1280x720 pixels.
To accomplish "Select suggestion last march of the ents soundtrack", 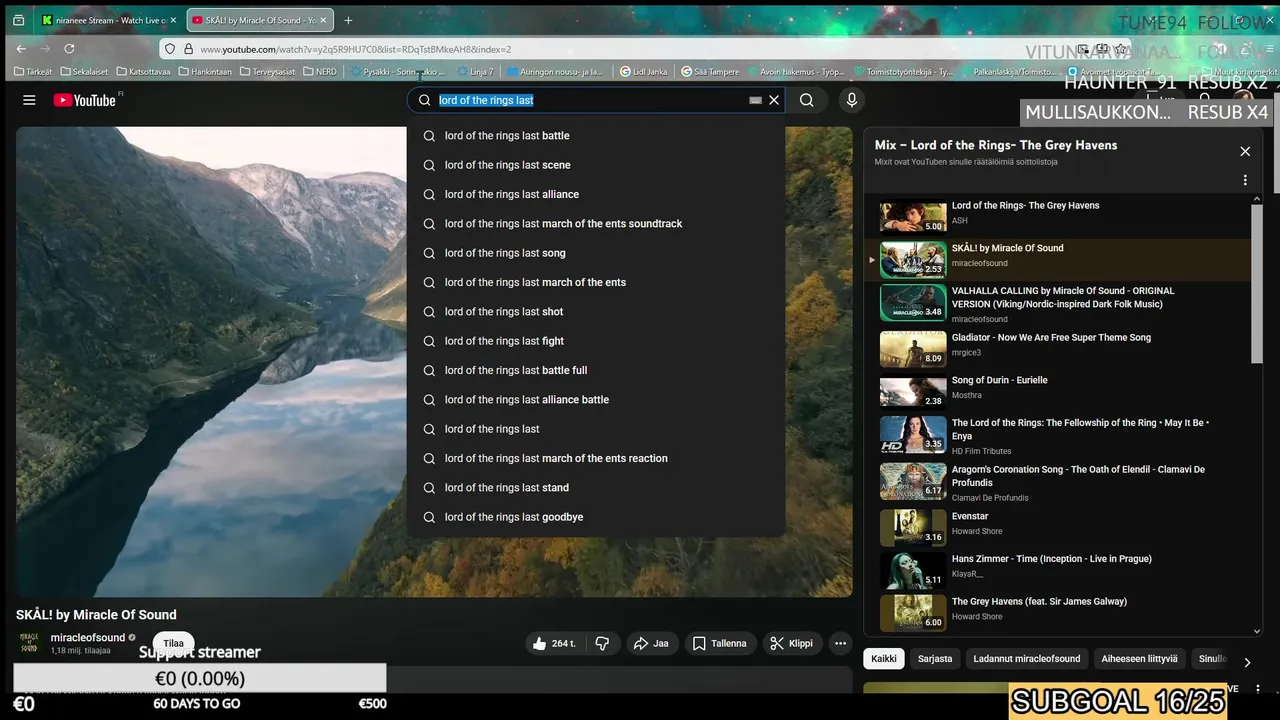I will click(x=595, y=224).
